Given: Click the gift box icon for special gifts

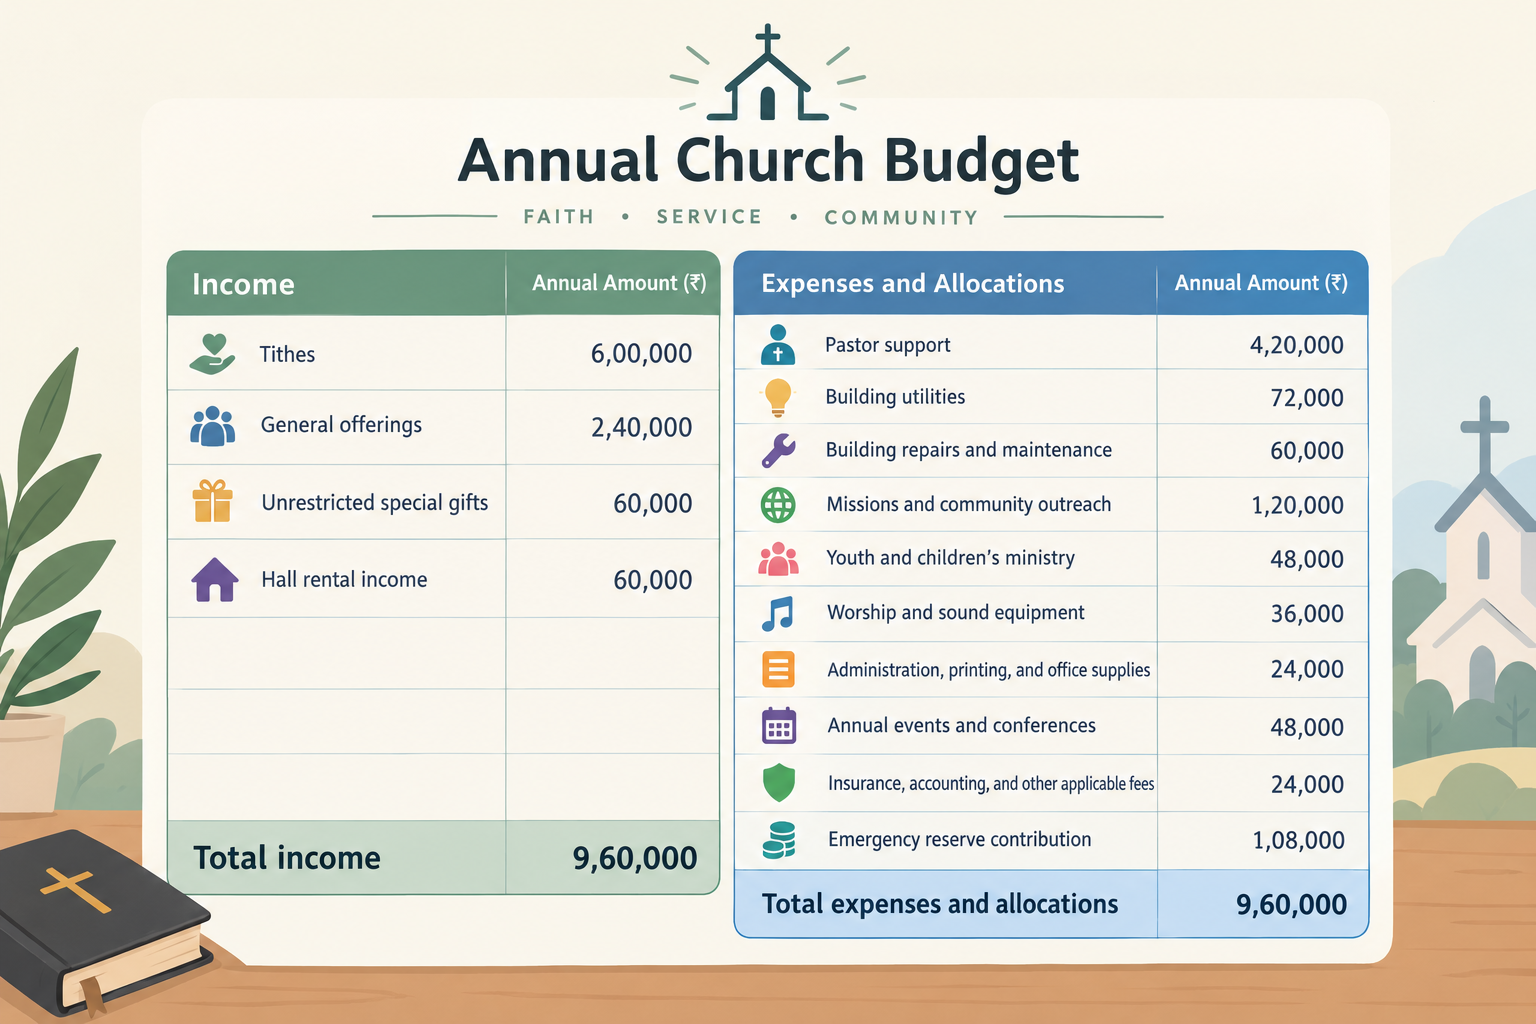Looking at the screenshot, I should 213,501.
